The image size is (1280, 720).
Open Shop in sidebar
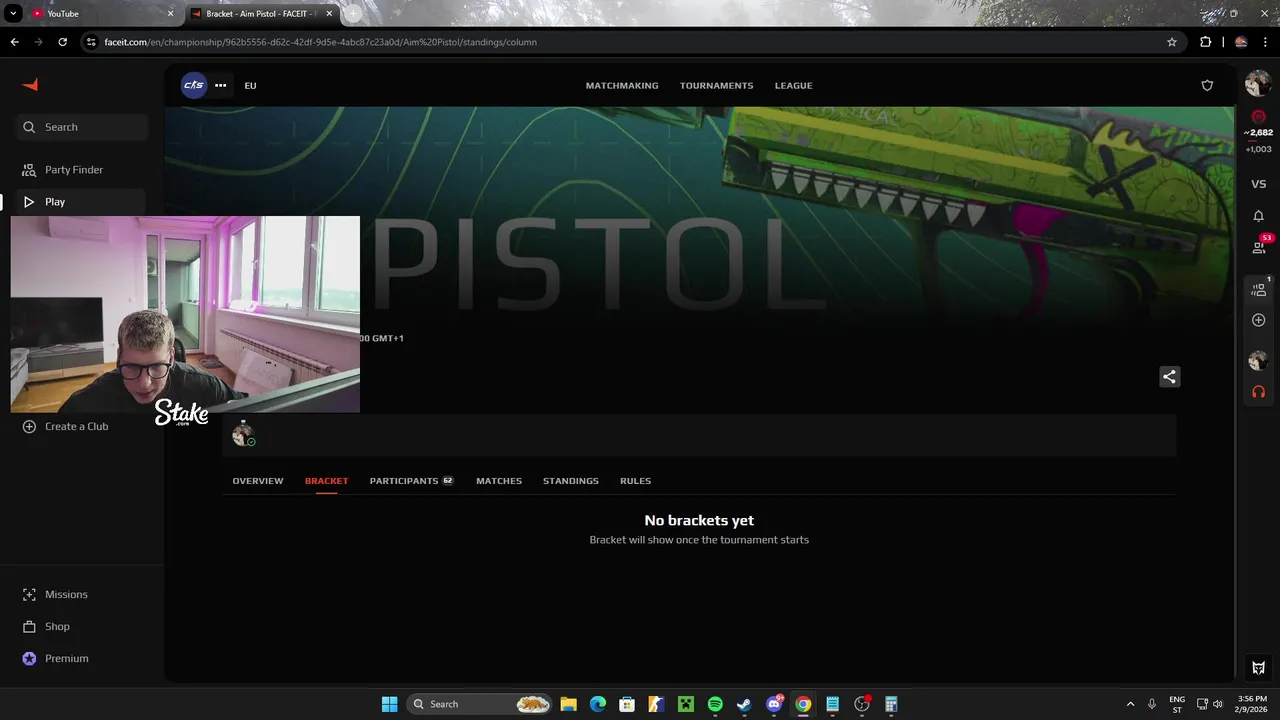coord(57,626)
